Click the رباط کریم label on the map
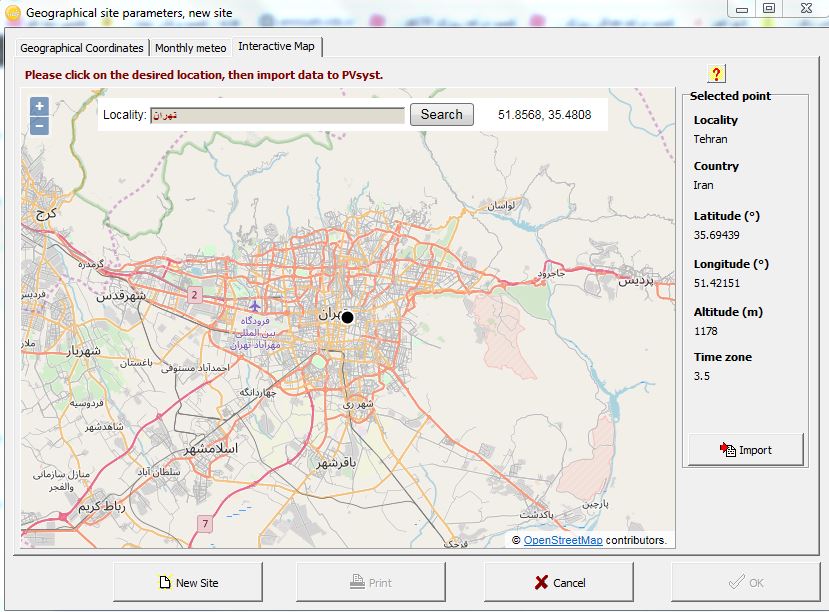Viewport: 829px width, 612px height. coord(102,506)
